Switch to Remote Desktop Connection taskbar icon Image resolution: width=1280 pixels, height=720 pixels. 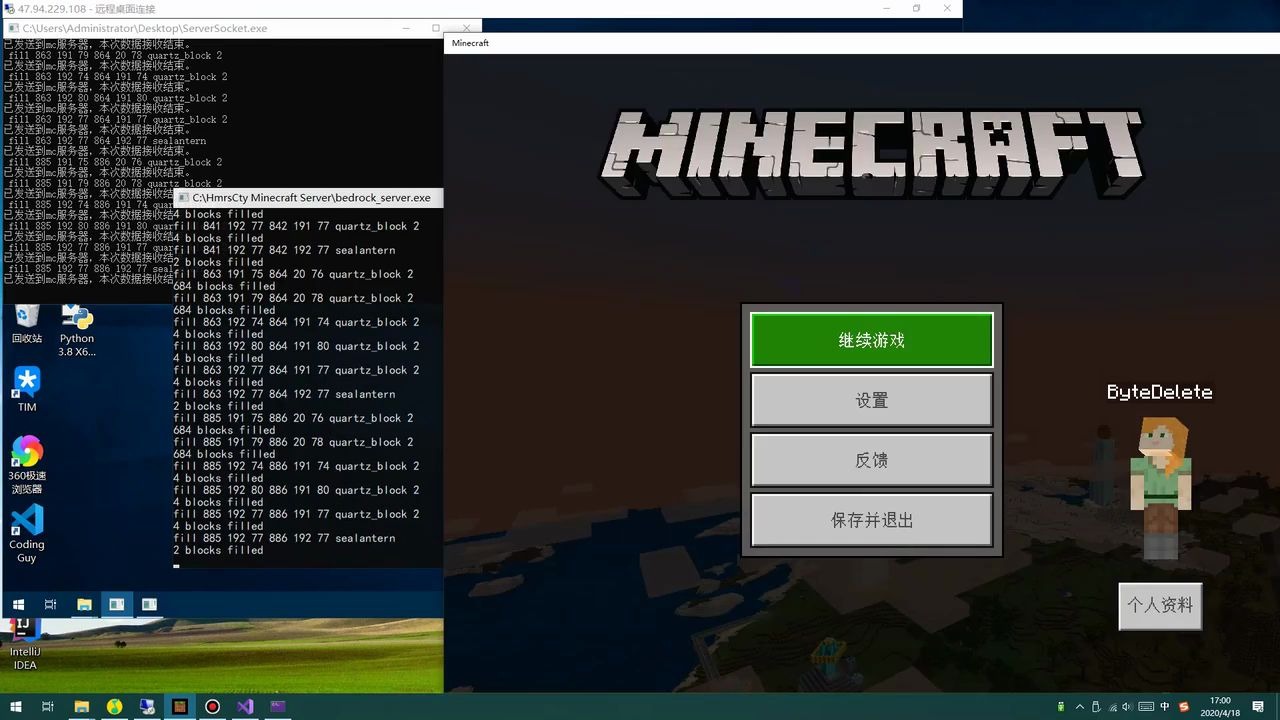147,707
